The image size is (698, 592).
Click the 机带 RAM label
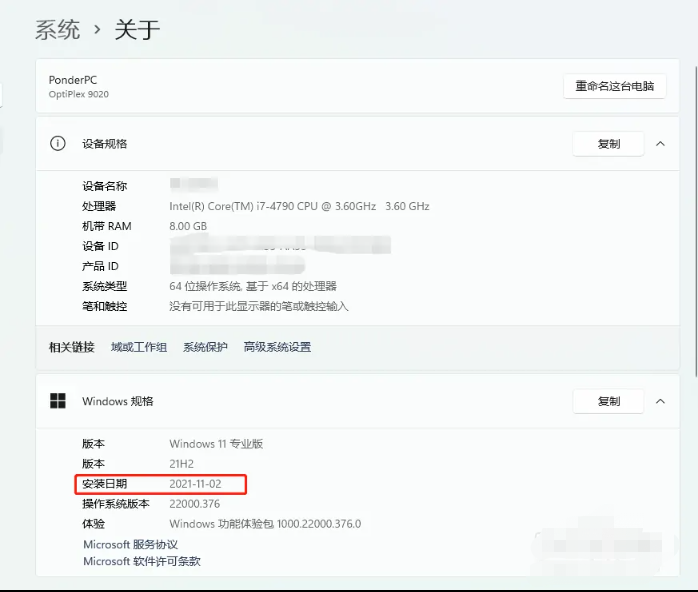[x=107, y=226]
